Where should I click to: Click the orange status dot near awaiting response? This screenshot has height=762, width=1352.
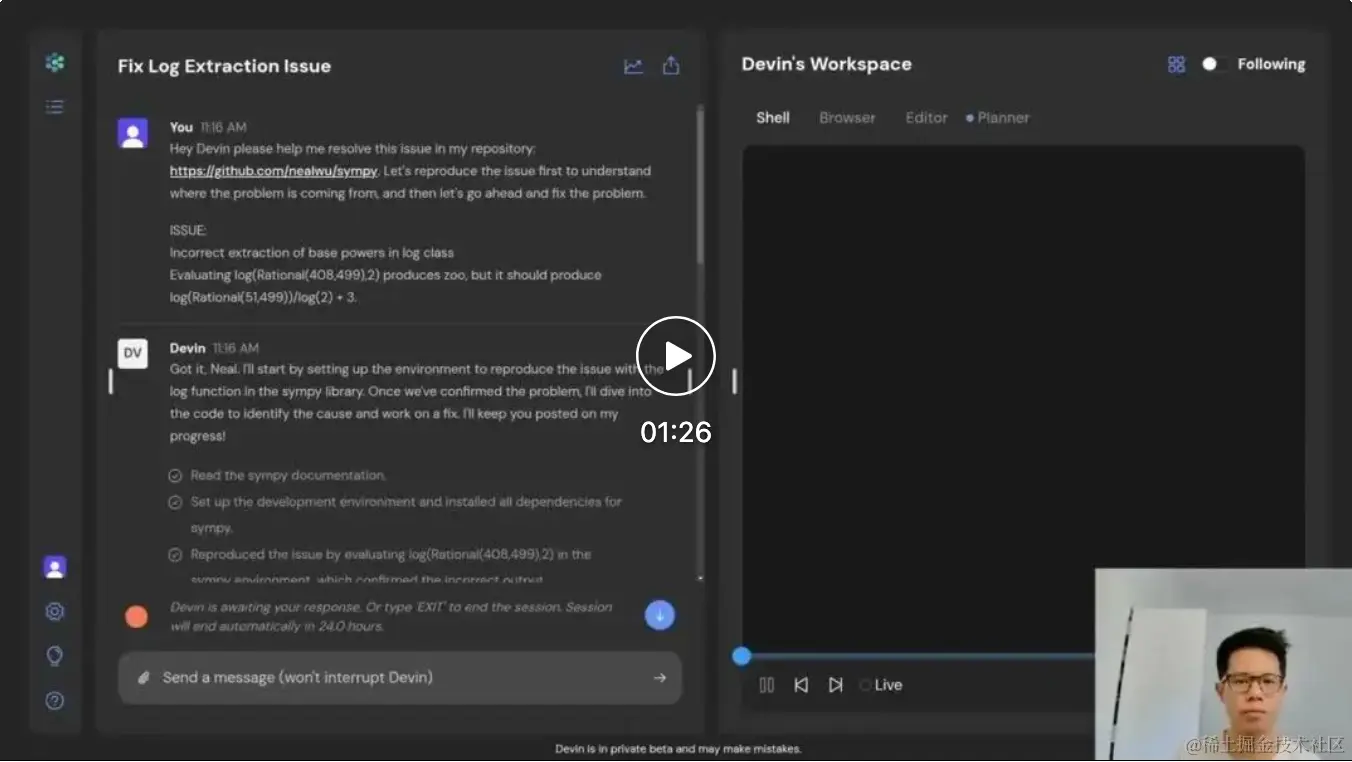click(x=137, y=616)
